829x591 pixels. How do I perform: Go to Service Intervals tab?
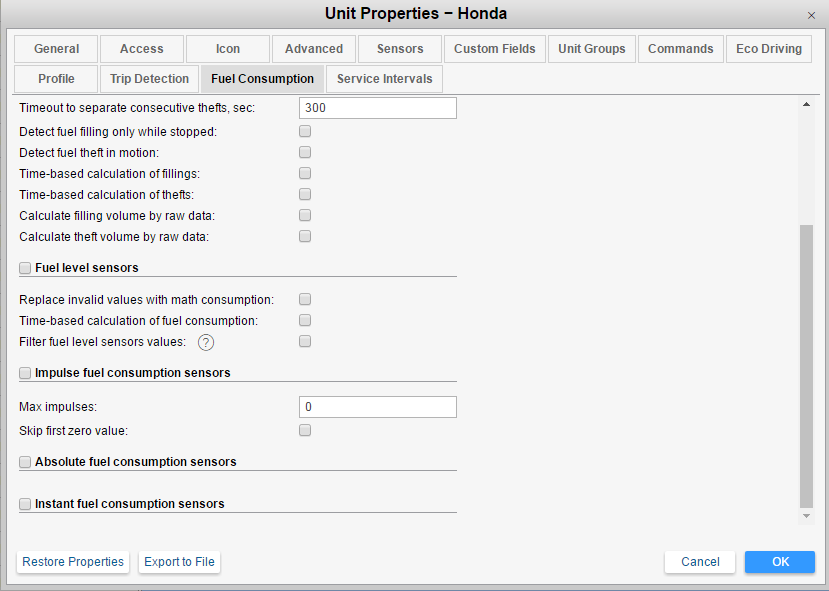pyautogui.click(x=385, y=79)
